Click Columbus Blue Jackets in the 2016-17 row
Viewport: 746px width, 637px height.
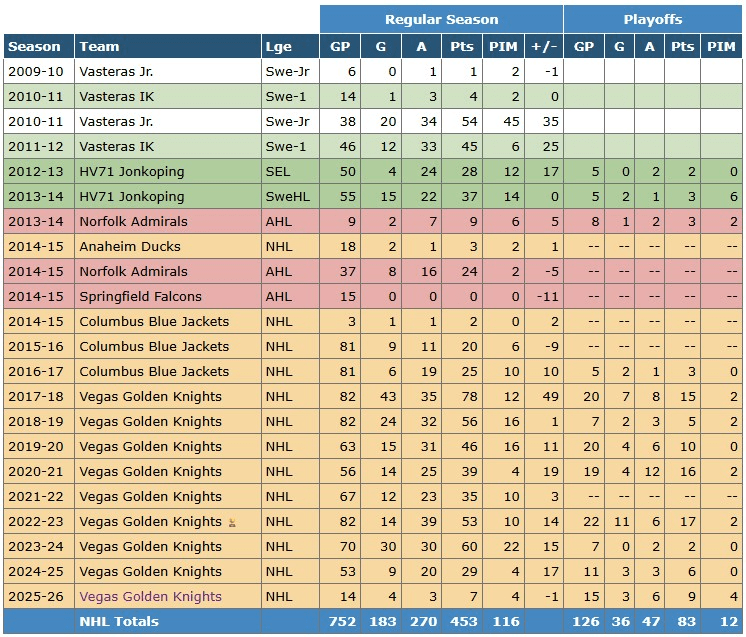154,372
